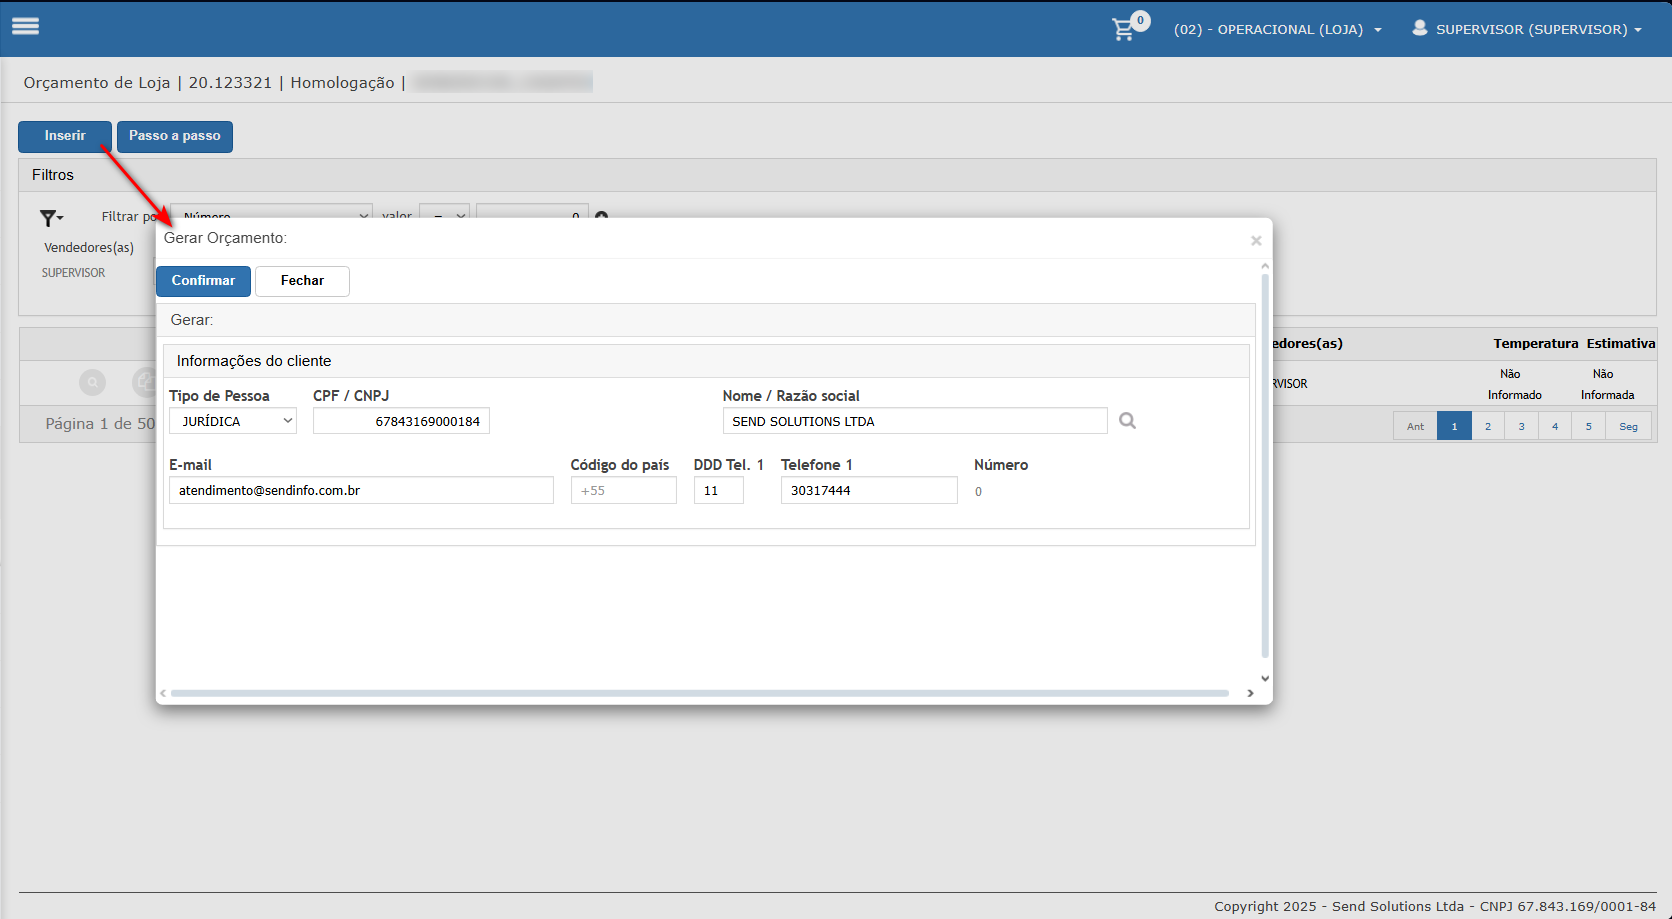Click the funnel filter icon
The height and width of the screenshot is (919, 1672).
48,218
